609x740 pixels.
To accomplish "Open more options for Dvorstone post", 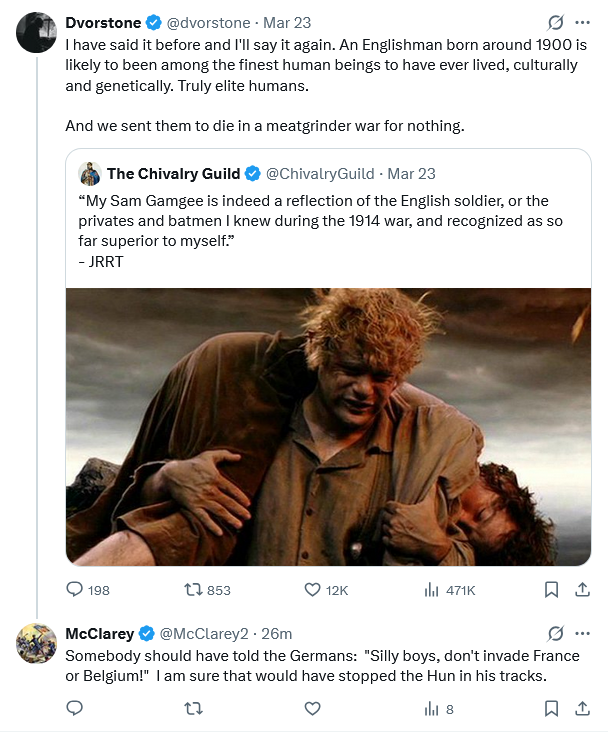I will click(x=582, y=22).
